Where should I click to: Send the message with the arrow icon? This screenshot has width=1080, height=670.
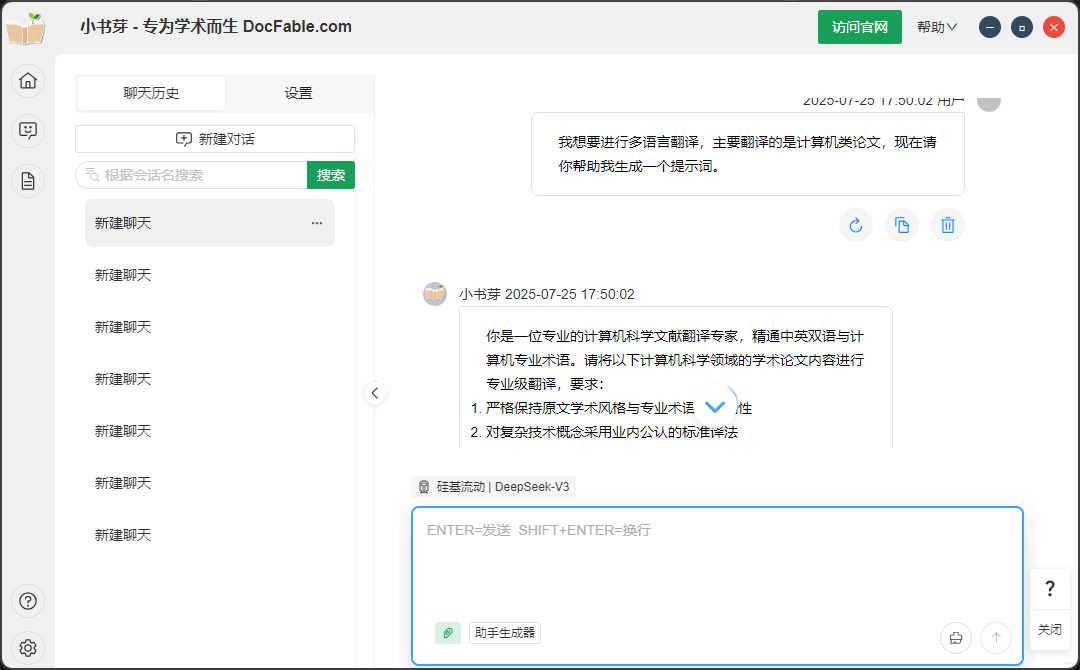(996, 637)
